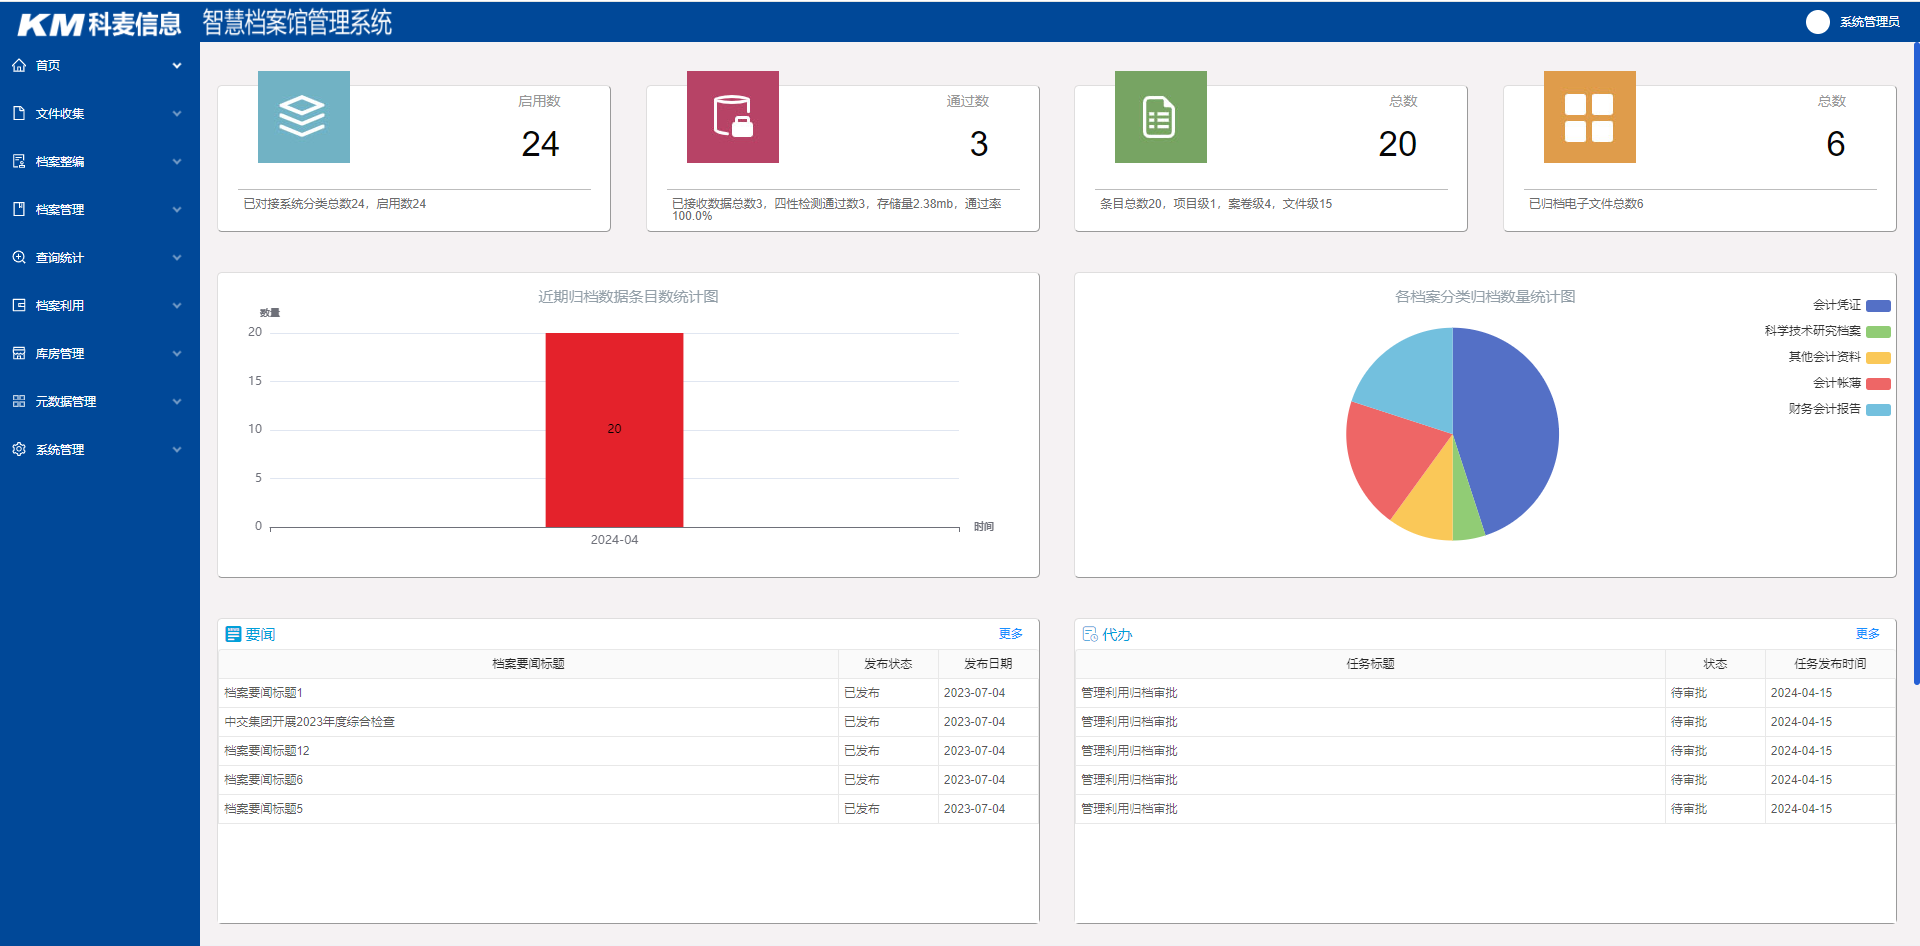Expand the 档案整编 menu chevron
The height and width of the screenshot is (946, 1920).
(x=177, y=162)
